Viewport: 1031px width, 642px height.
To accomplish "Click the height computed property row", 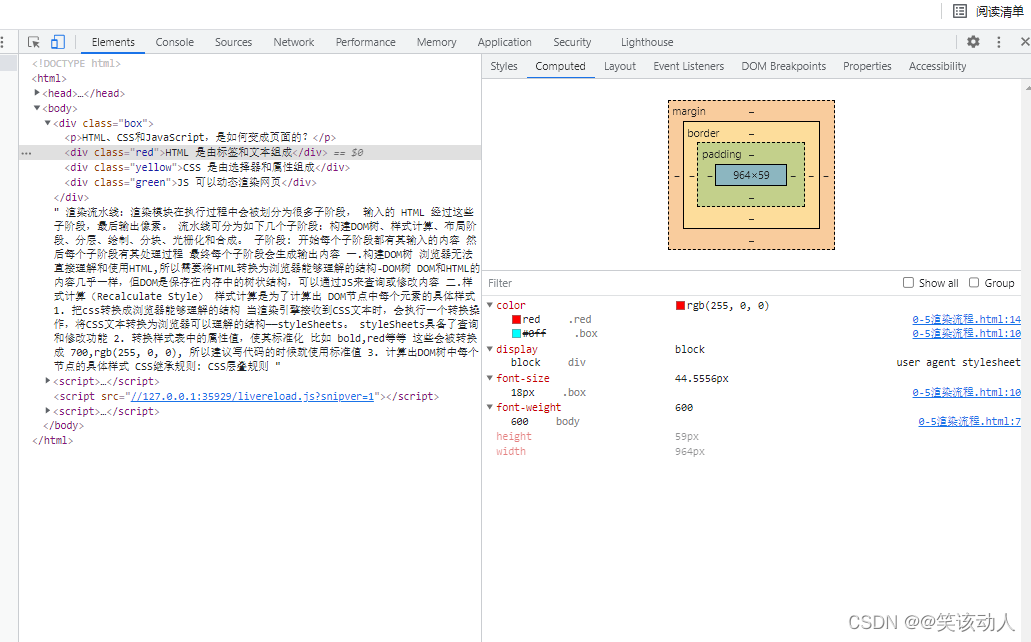I will coord(753,436).
